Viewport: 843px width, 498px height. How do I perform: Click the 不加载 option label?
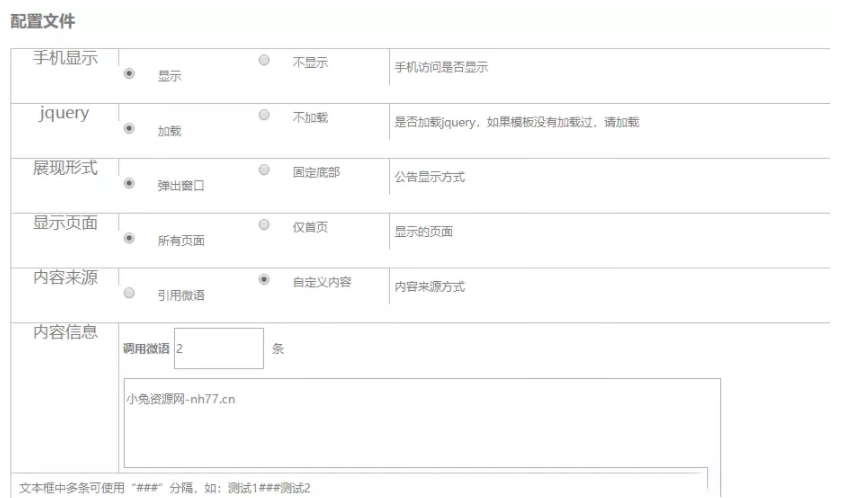pyautogui.click(x=310, y=118)
